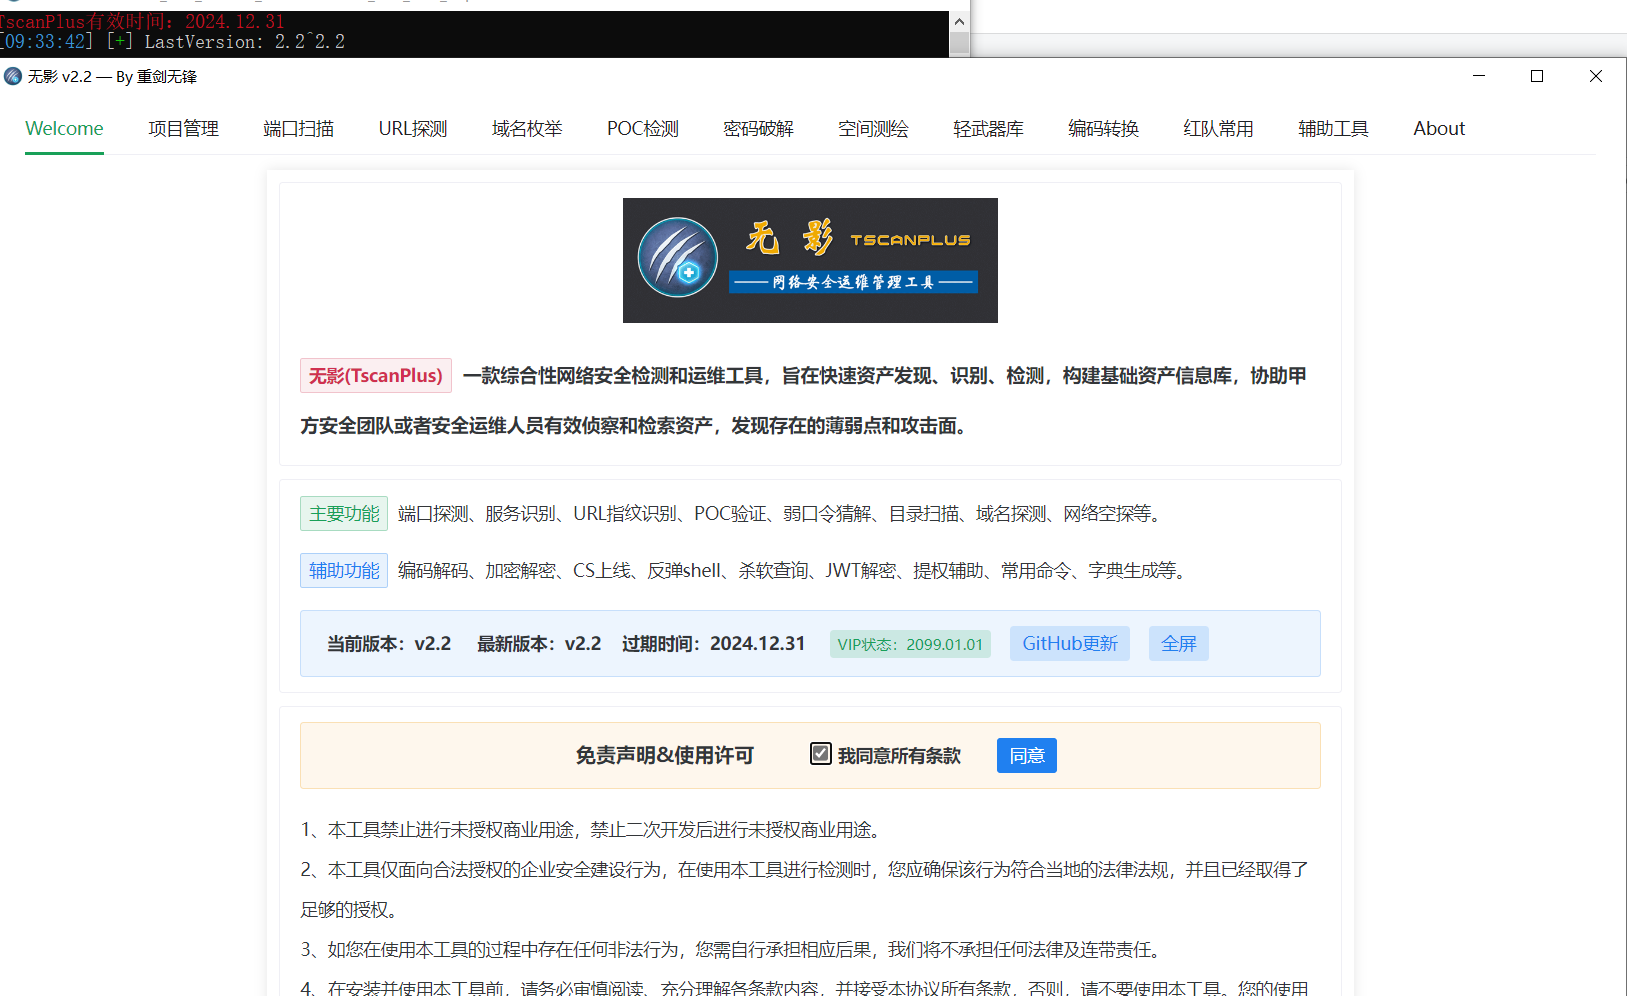Open the 辅助工具 tab
This screenshot has width=1627, height=996.
(x=1333, y=129)
